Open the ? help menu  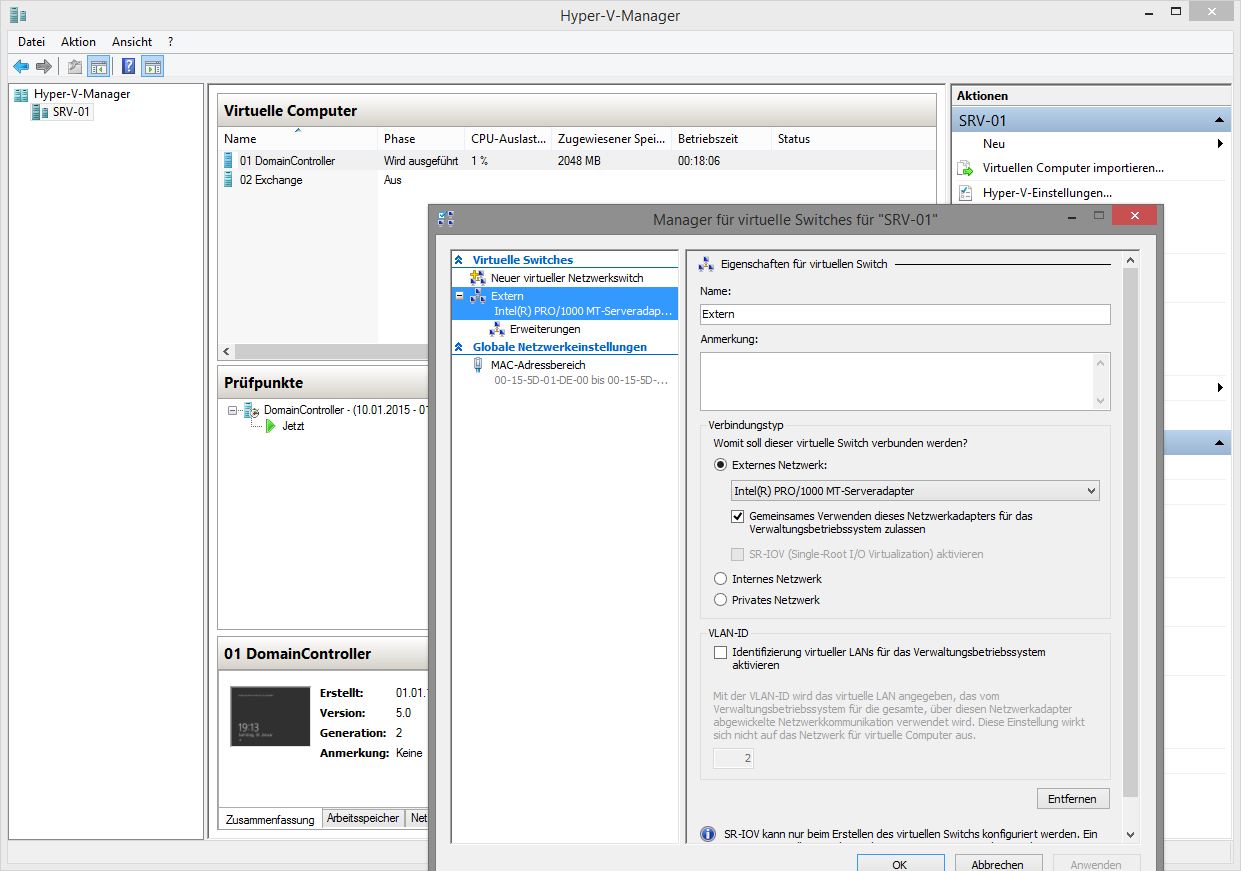(x=170, y=42)
